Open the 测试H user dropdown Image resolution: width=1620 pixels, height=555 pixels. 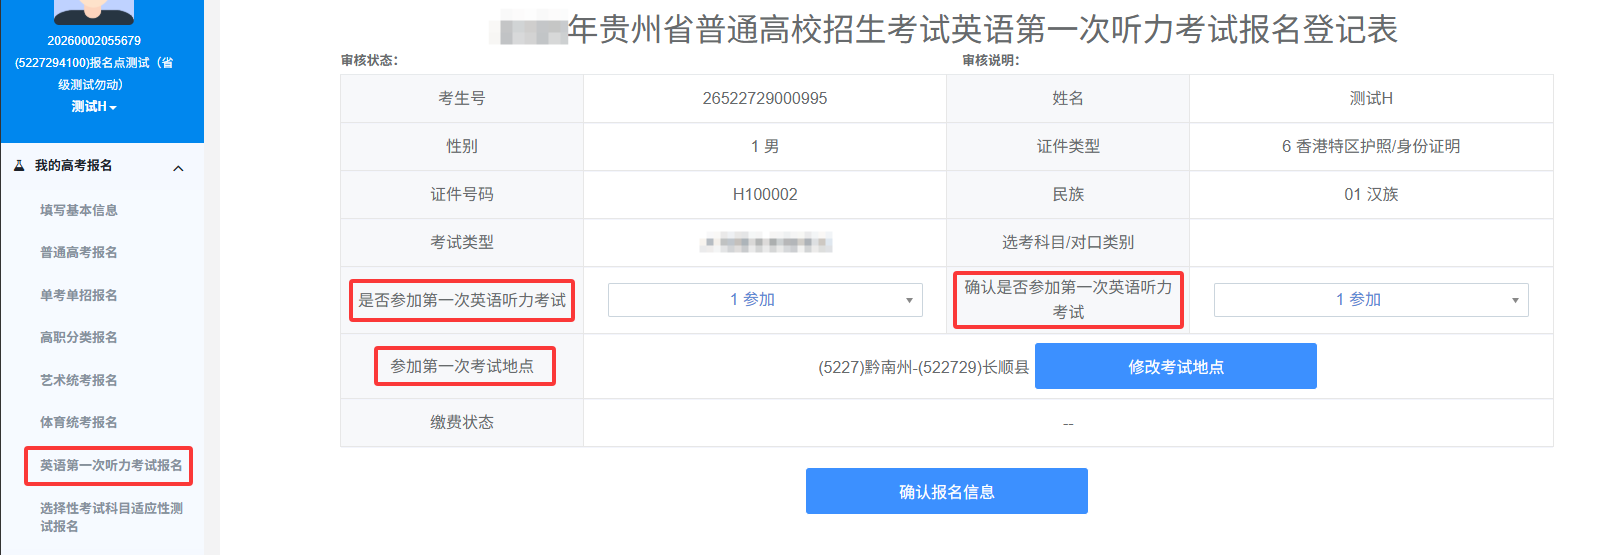(94, 106)
